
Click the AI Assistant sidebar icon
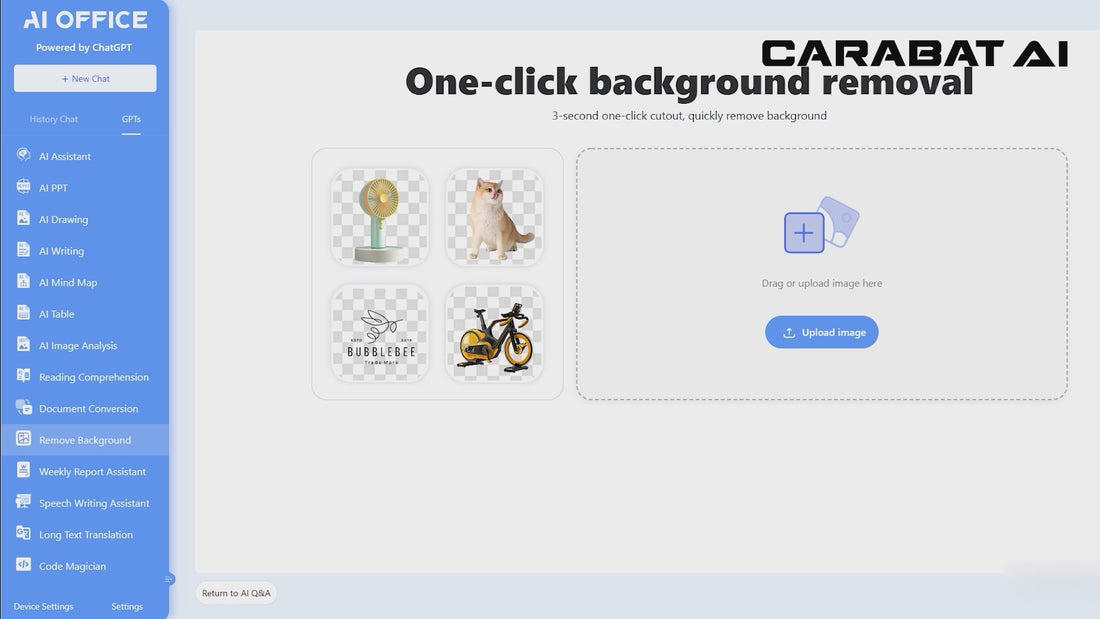tap(23, 156)
